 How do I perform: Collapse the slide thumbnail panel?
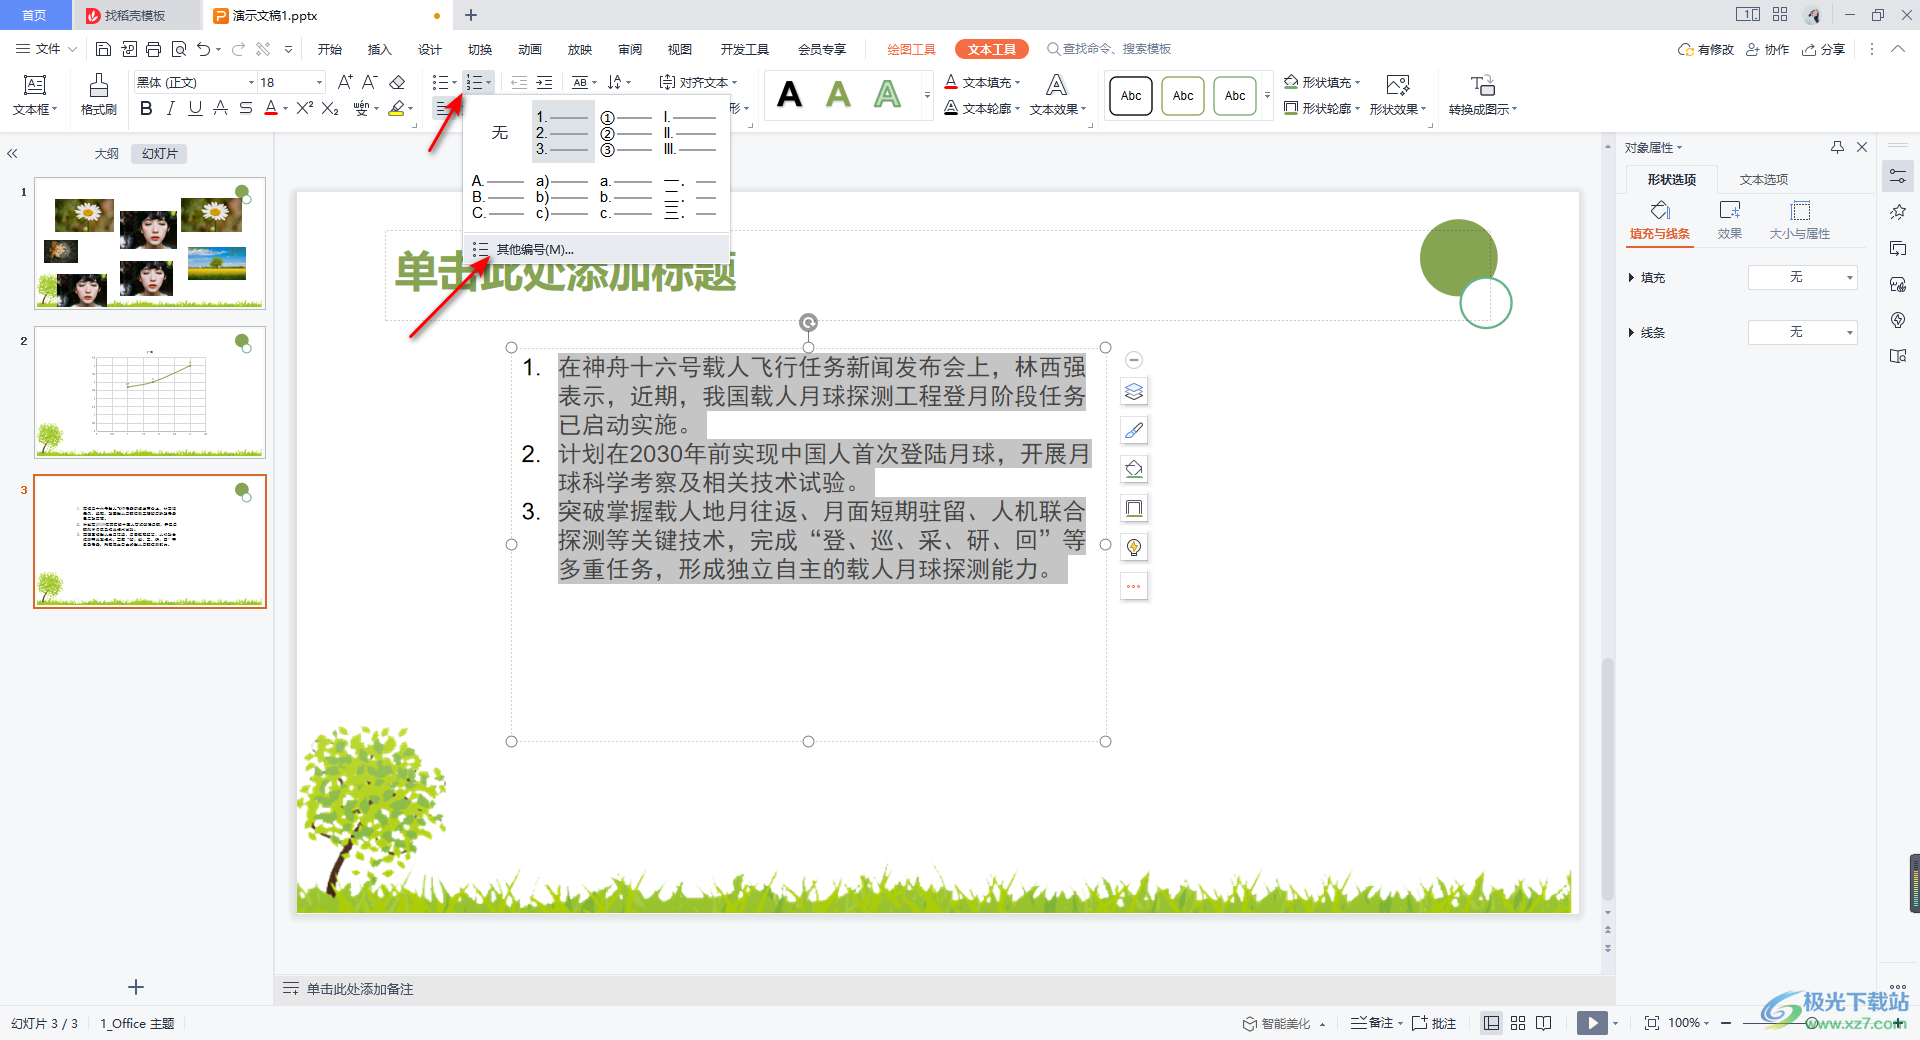pyautogui.click(x=12, y=154)
